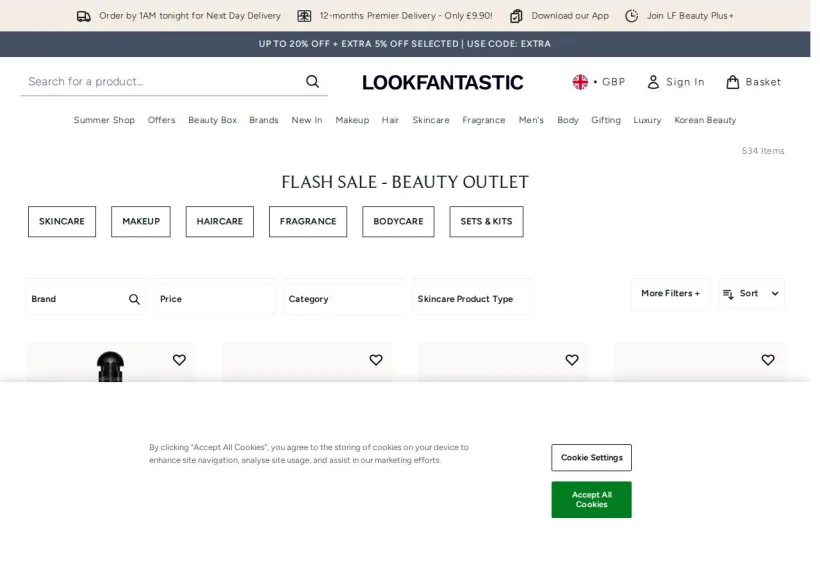Open the Men's nav menu
Viewport: 820px width, 577px height.
coord(531,120)
